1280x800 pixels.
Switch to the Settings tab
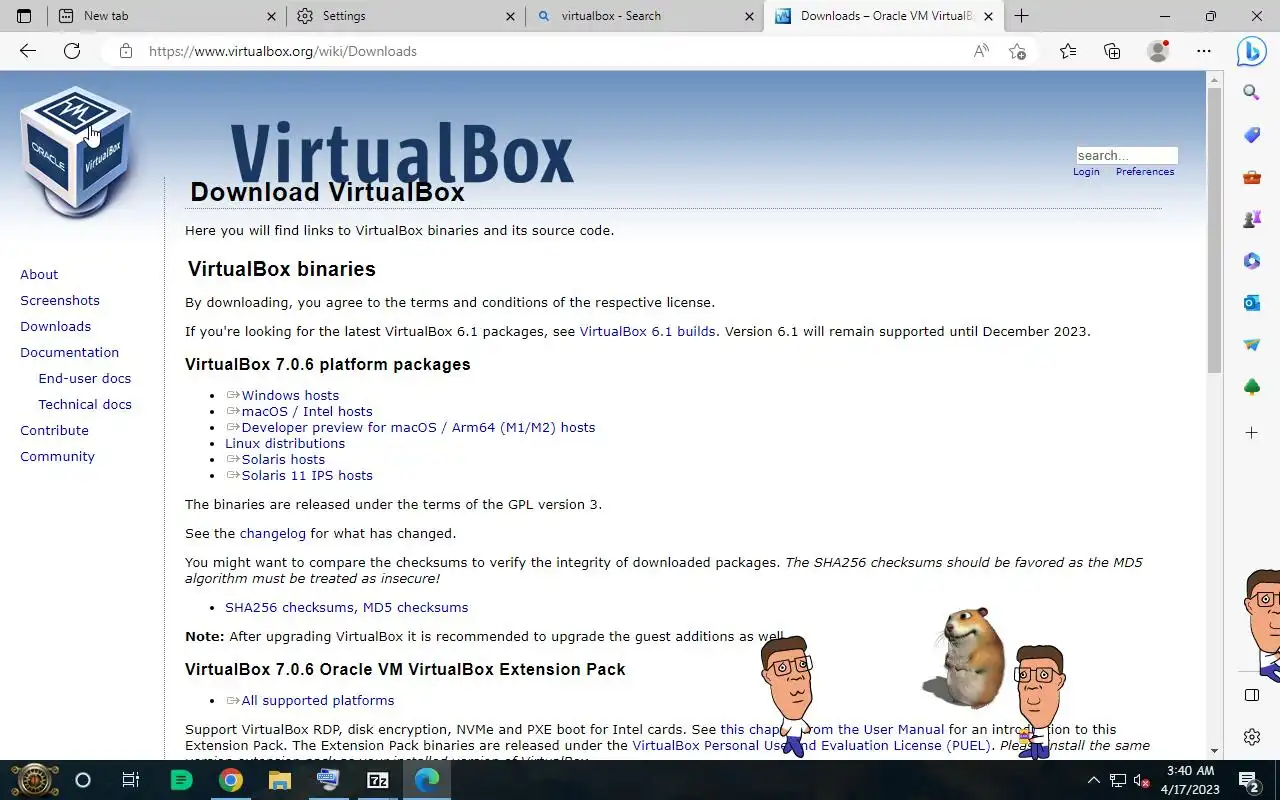click(x=407, y=16)
